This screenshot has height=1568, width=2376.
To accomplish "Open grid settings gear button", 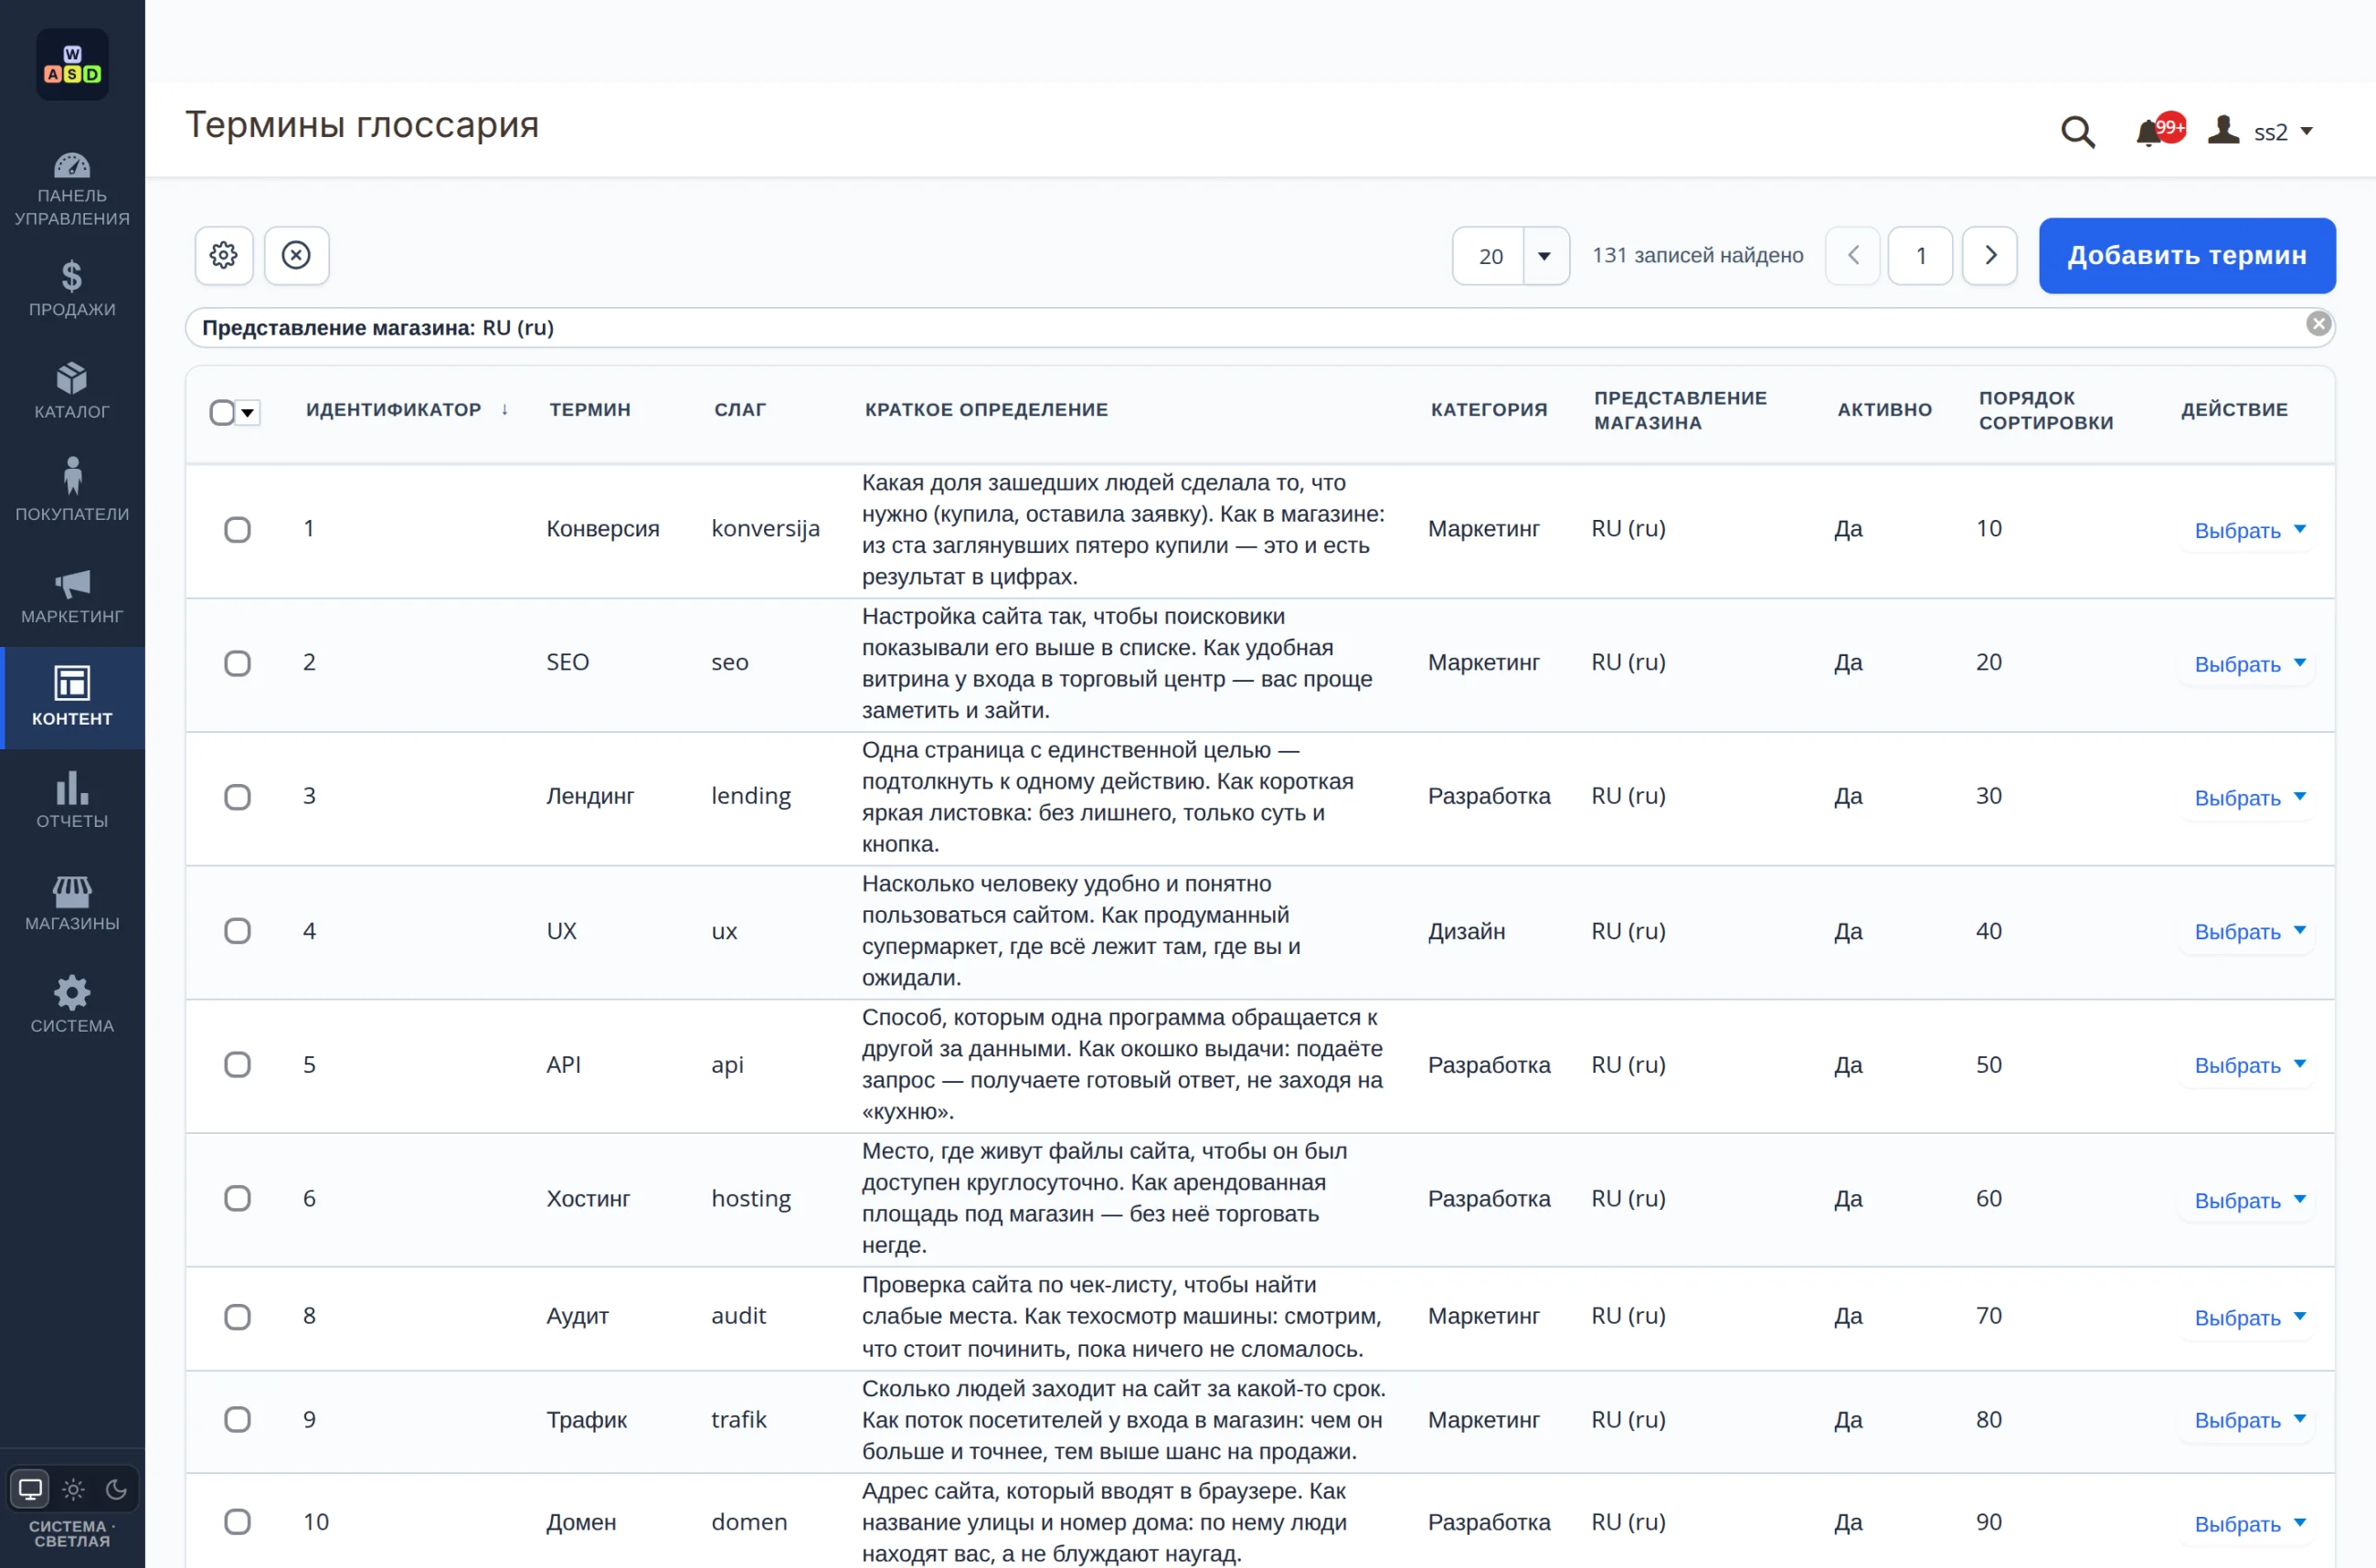I will pos(224,255).
